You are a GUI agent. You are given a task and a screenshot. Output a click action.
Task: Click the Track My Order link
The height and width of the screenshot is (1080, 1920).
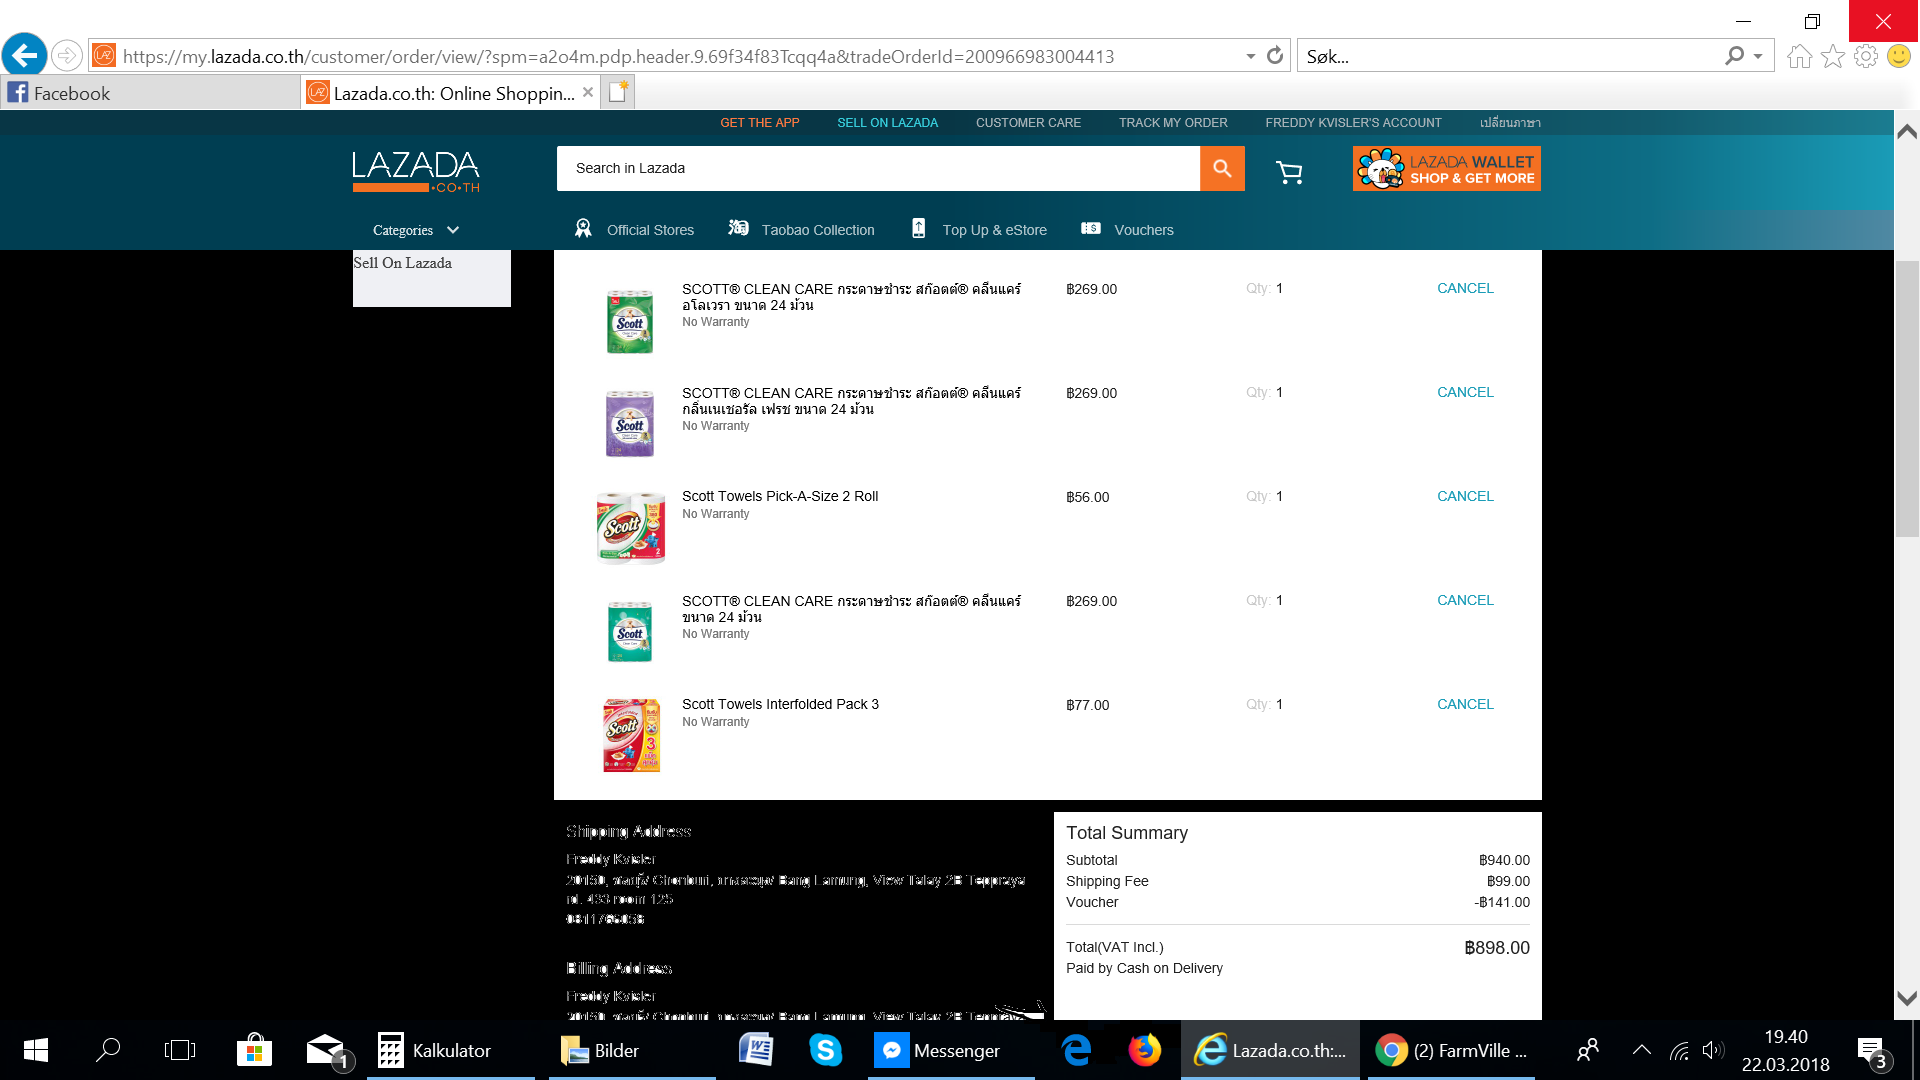pos(1172,123)
